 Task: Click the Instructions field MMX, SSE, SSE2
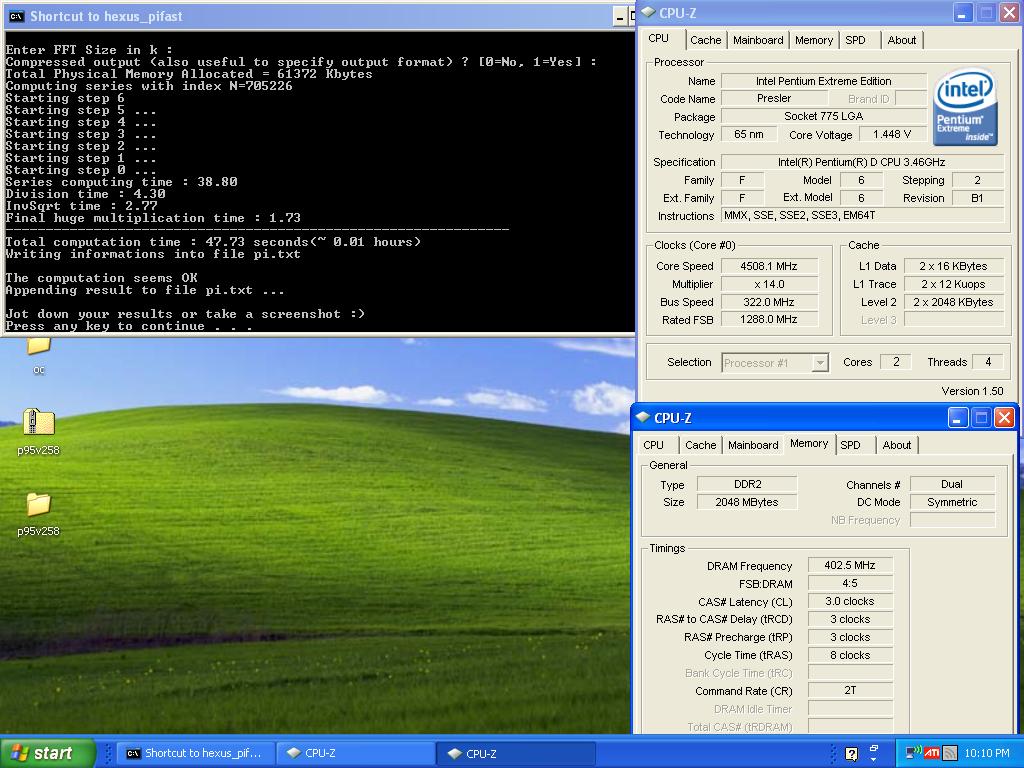[x=862, y=216]
